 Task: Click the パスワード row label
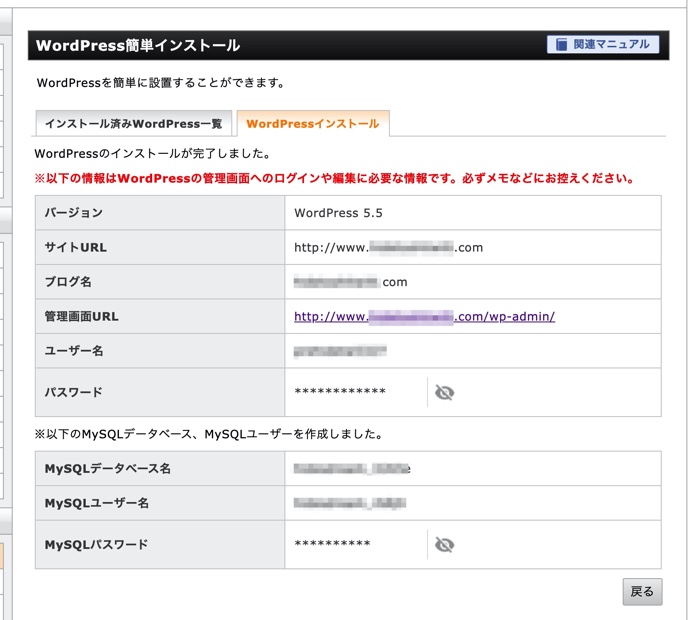click(x=73, y=393)
